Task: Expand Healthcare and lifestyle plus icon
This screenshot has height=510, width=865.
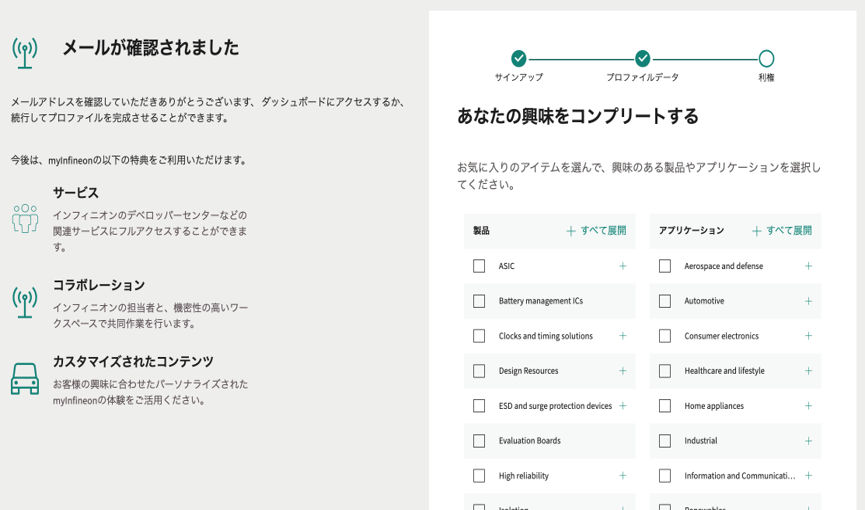Action: point(808,371)
